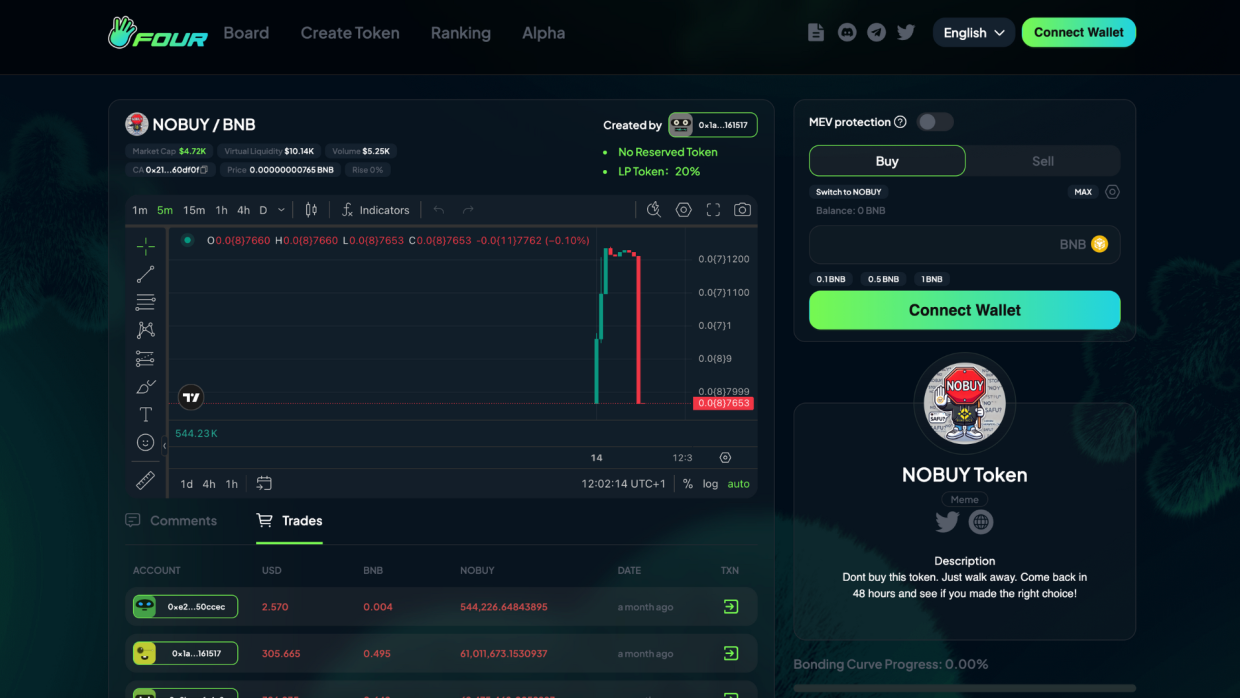Select the Sell tab
Screen dimensions: 1240x698
[x=1043, y=161]
